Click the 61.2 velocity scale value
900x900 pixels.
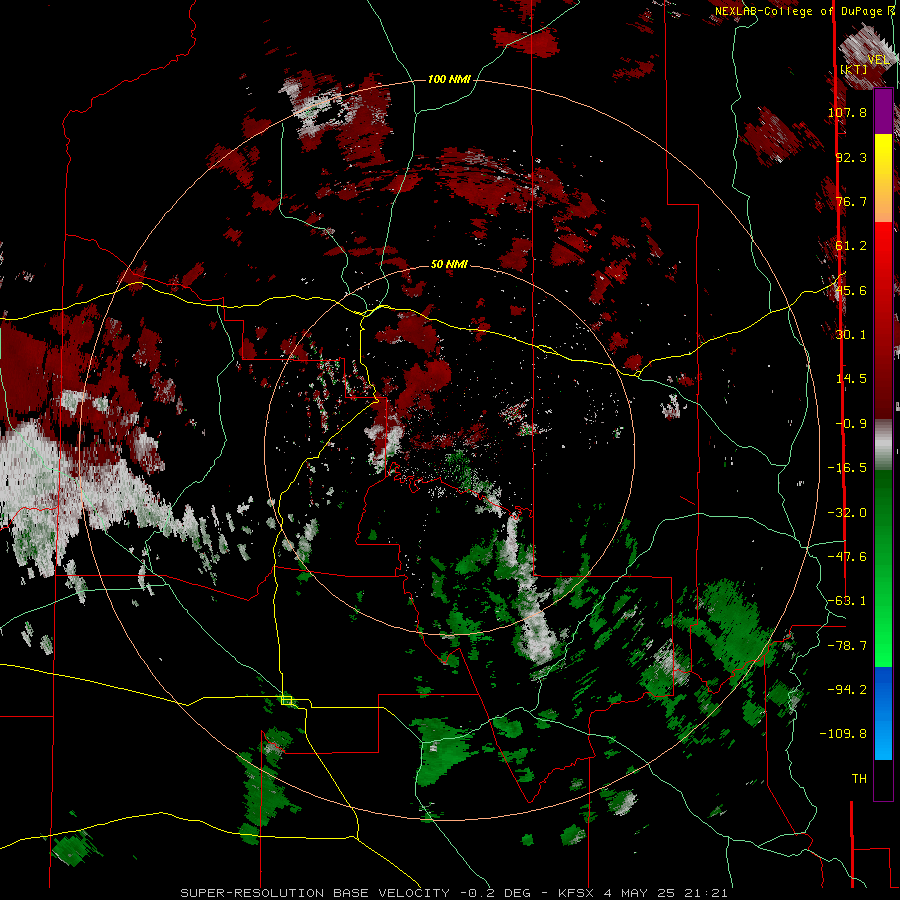click(x=851, y=246)
